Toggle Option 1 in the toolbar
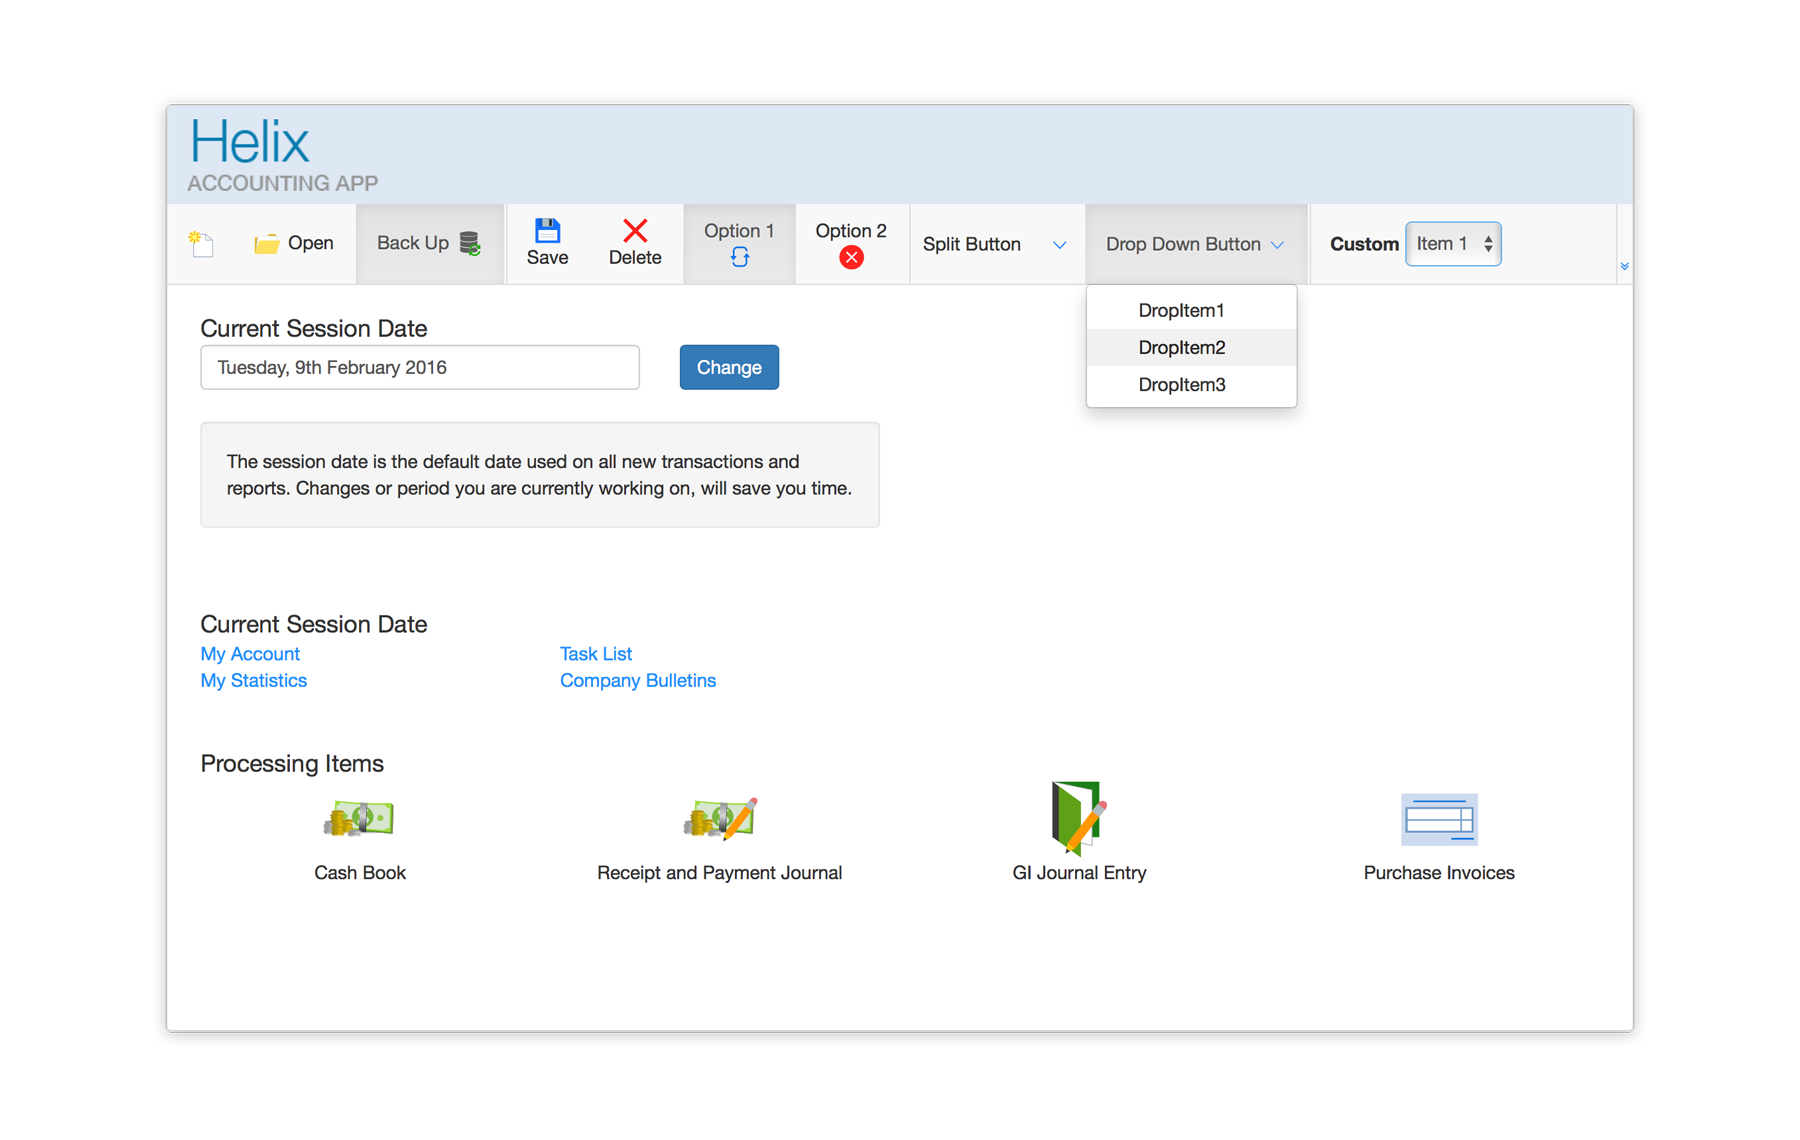The width and height of the screenshot is (1800, 1140). pos(739,244)
